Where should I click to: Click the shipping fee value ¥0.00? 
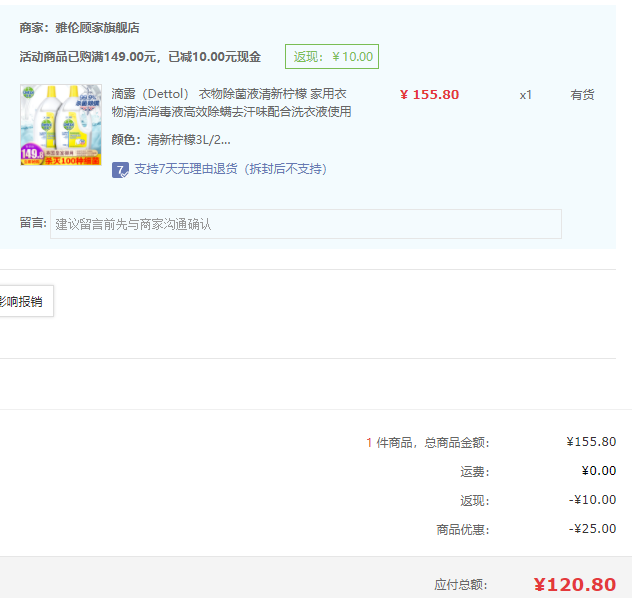click(x=599, y=471)
